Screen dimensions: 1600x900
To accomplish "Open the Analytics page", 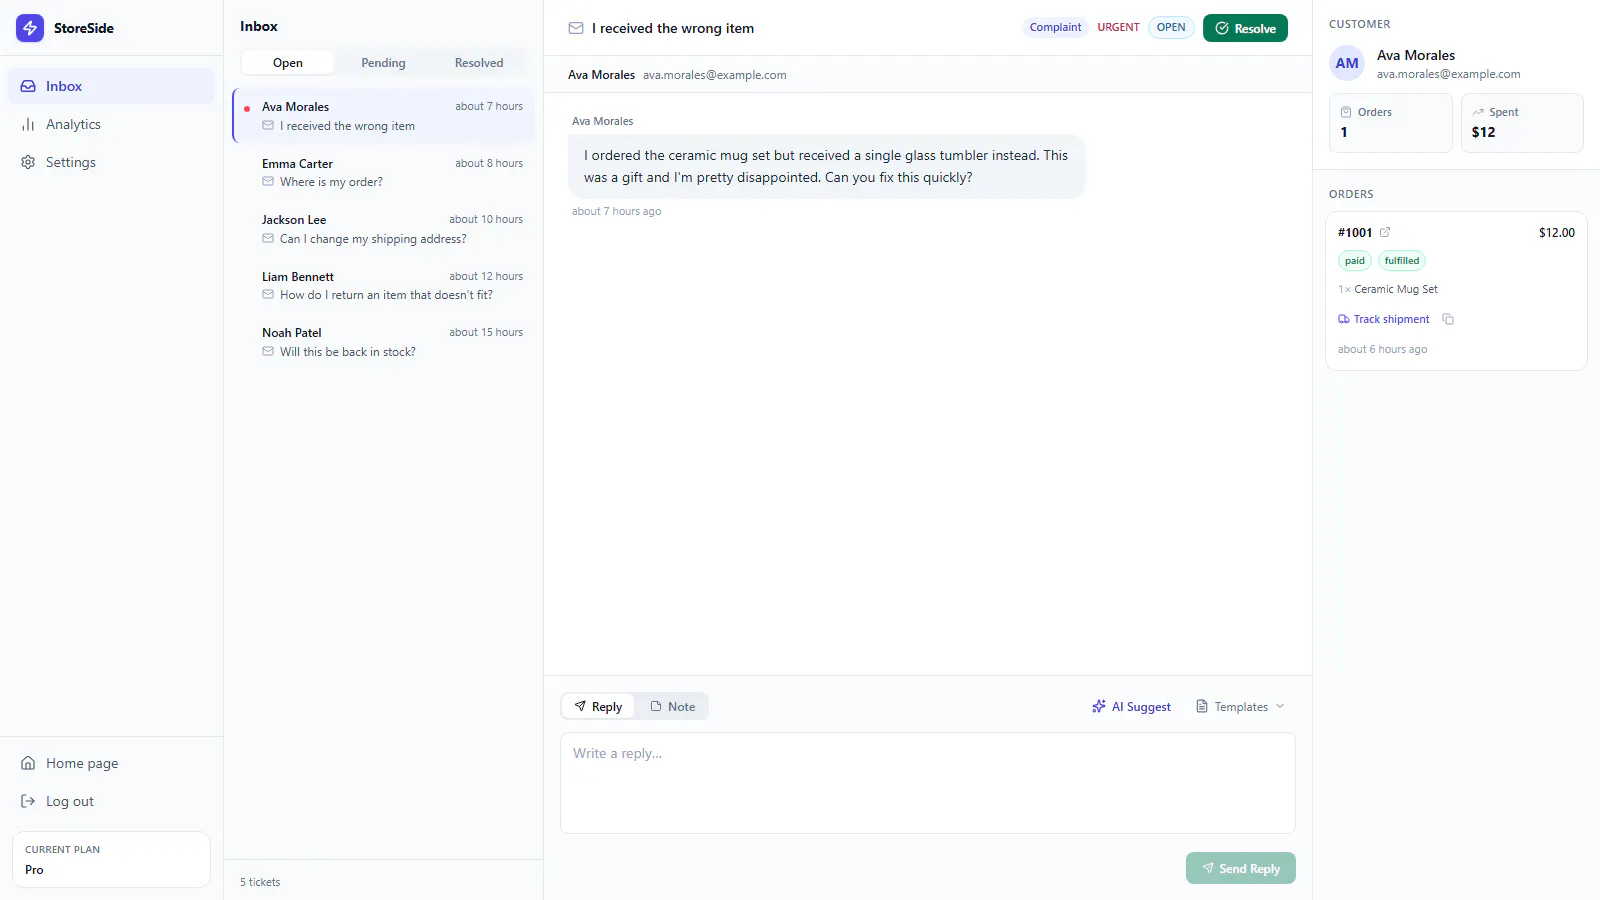I will tap(111, 124).
